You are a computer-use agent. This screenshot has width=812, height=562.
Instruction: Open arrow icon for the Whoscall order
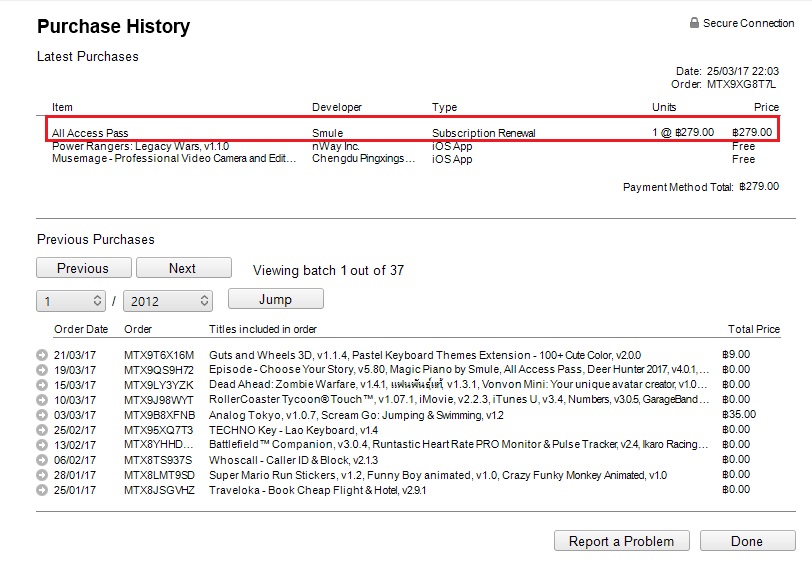point(42,460)
